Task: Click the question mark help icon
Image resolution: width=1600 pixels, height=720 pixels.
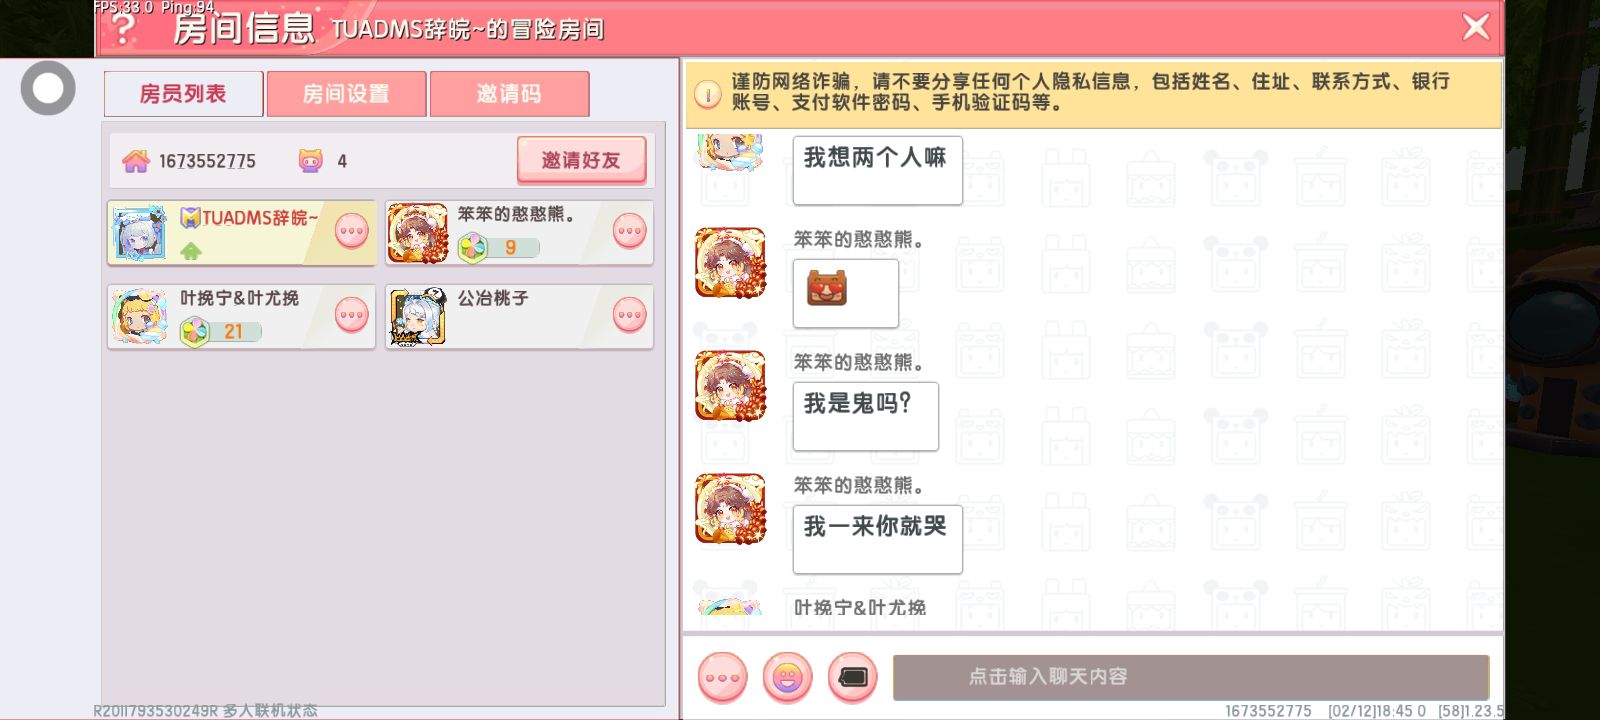Action: [123, 28]
